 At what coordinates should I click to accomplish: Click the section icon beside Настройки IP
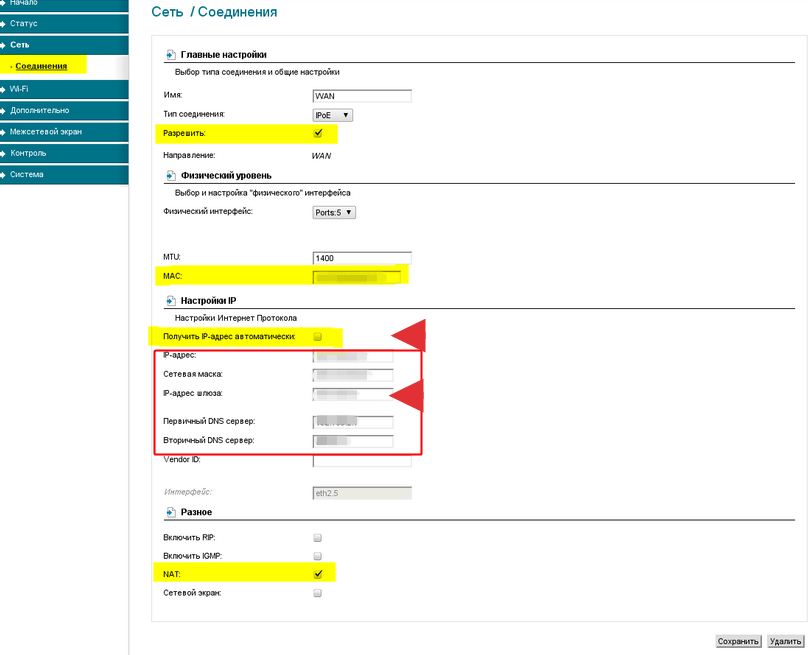[x=169, y=300]
